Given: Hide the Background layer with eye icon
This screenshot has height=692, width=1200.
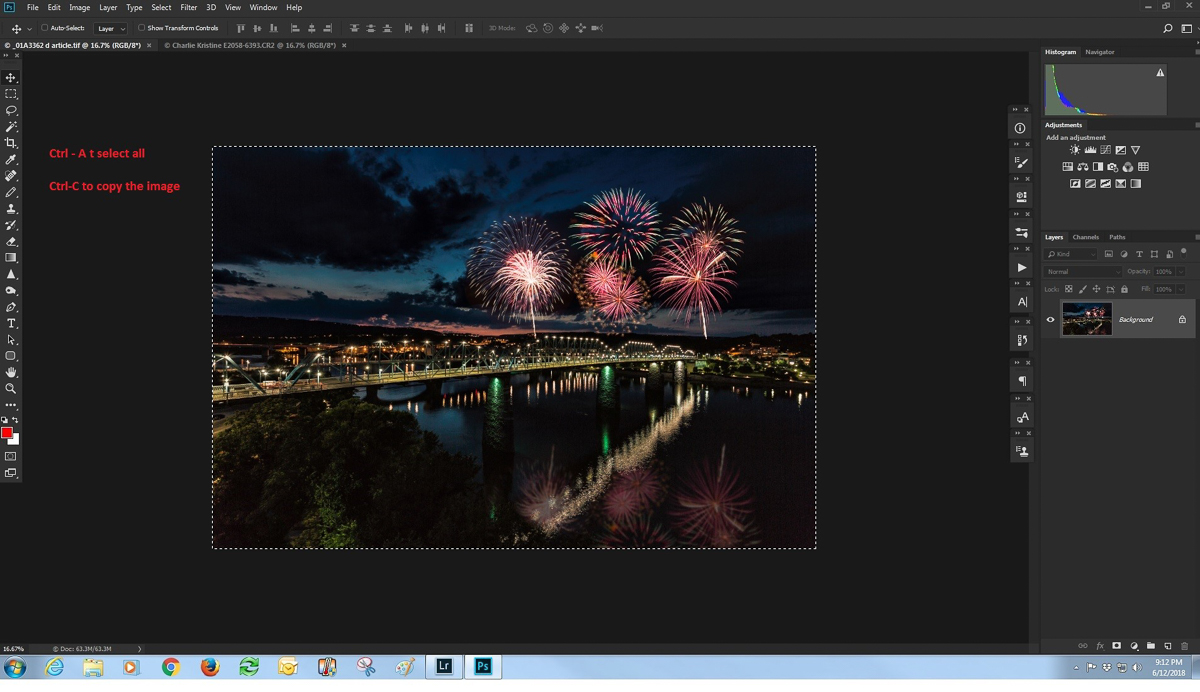Looking at the screenshot, I should click(1050, 320).
